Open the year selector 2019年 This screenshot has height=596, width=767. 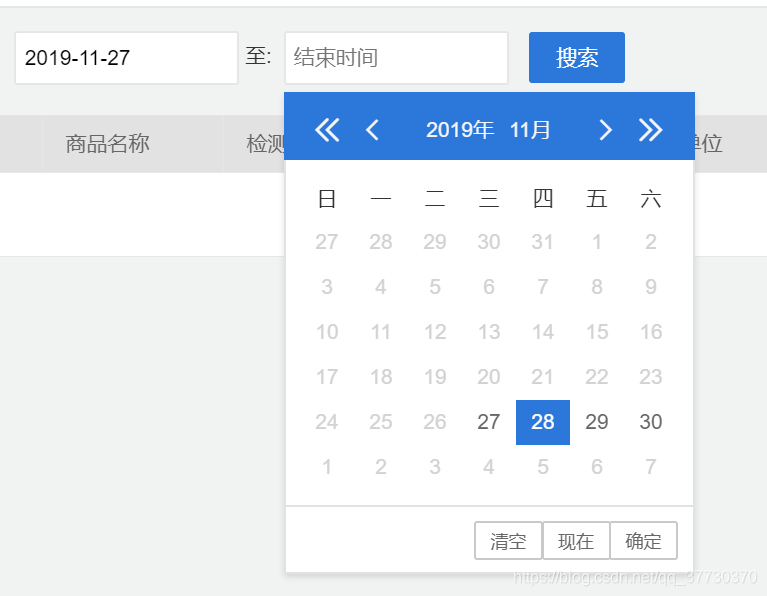point(460,130)
